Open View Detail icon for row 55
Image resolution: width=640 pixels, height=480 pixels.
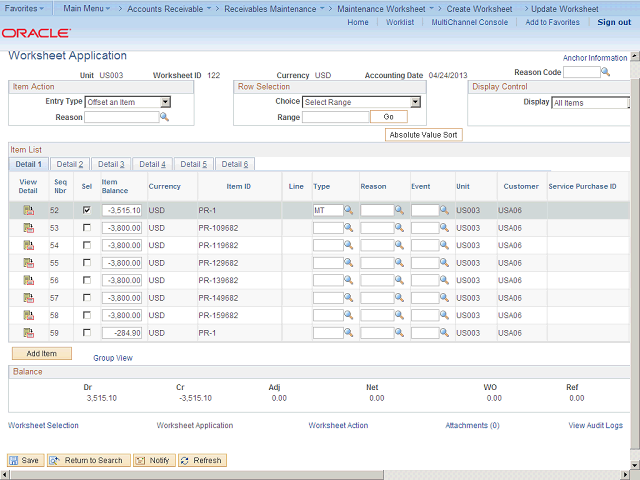(x=28, y=263)
